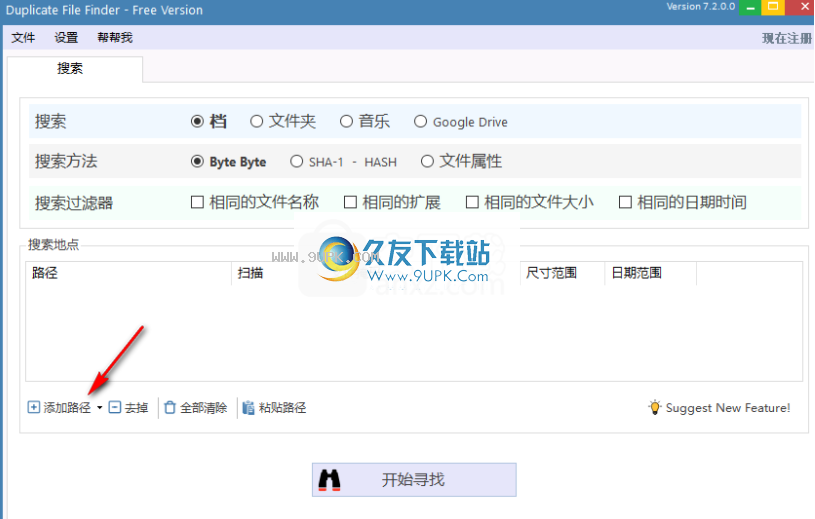
Task: Click the 添加路径 plus icon
Action: pos(33,407)
